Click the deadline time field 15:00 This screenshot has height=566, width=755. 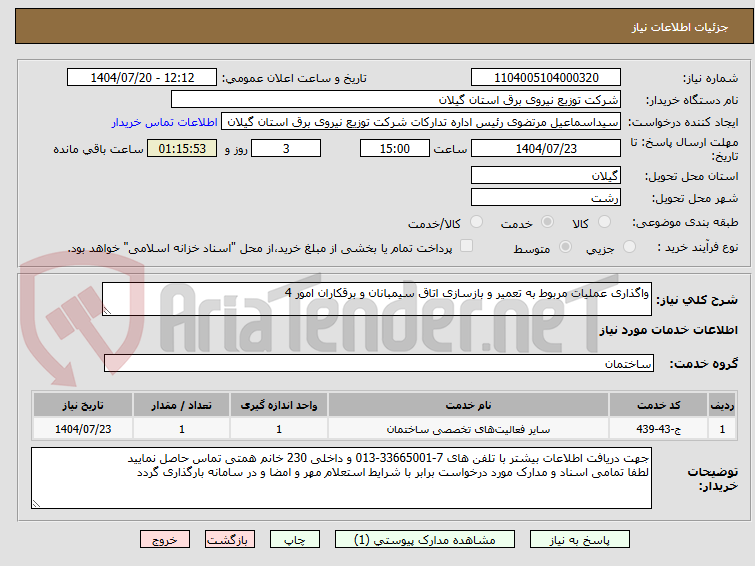click(395, 148)
